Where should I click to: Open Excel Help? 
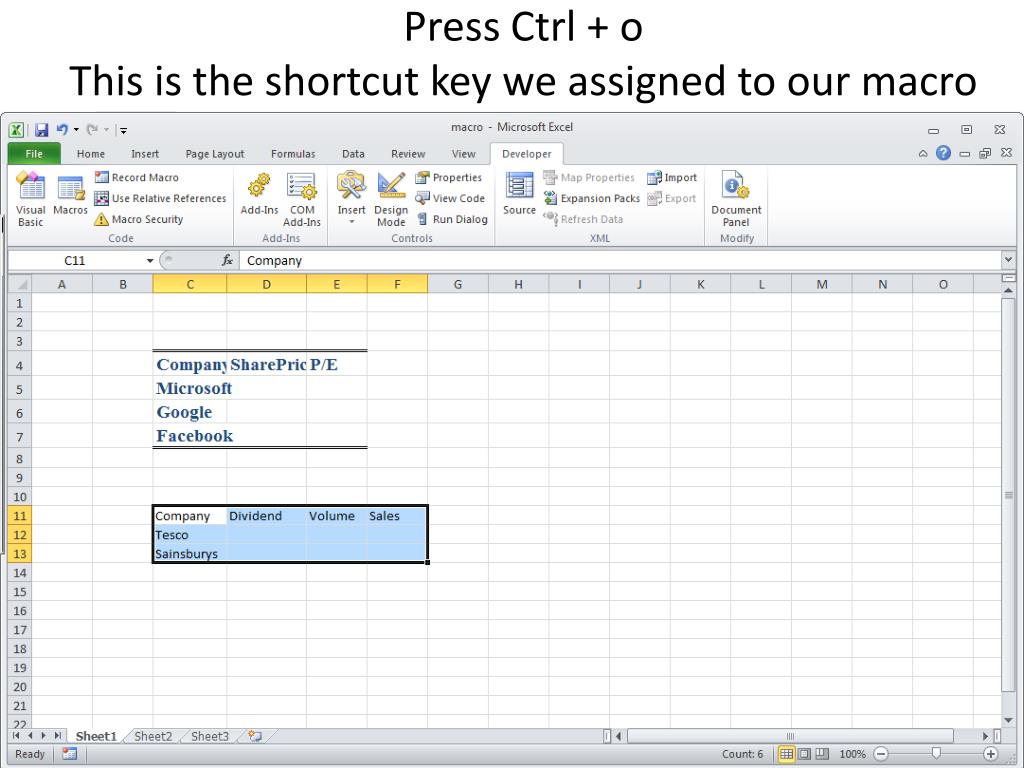coord(943,153)
